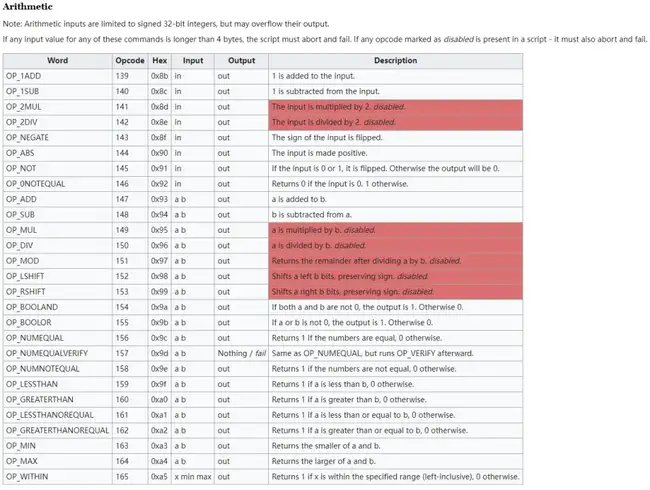Viewport: 650px width, 490px height.
Task: Click the x min max input cell
Action: [193, 477]
